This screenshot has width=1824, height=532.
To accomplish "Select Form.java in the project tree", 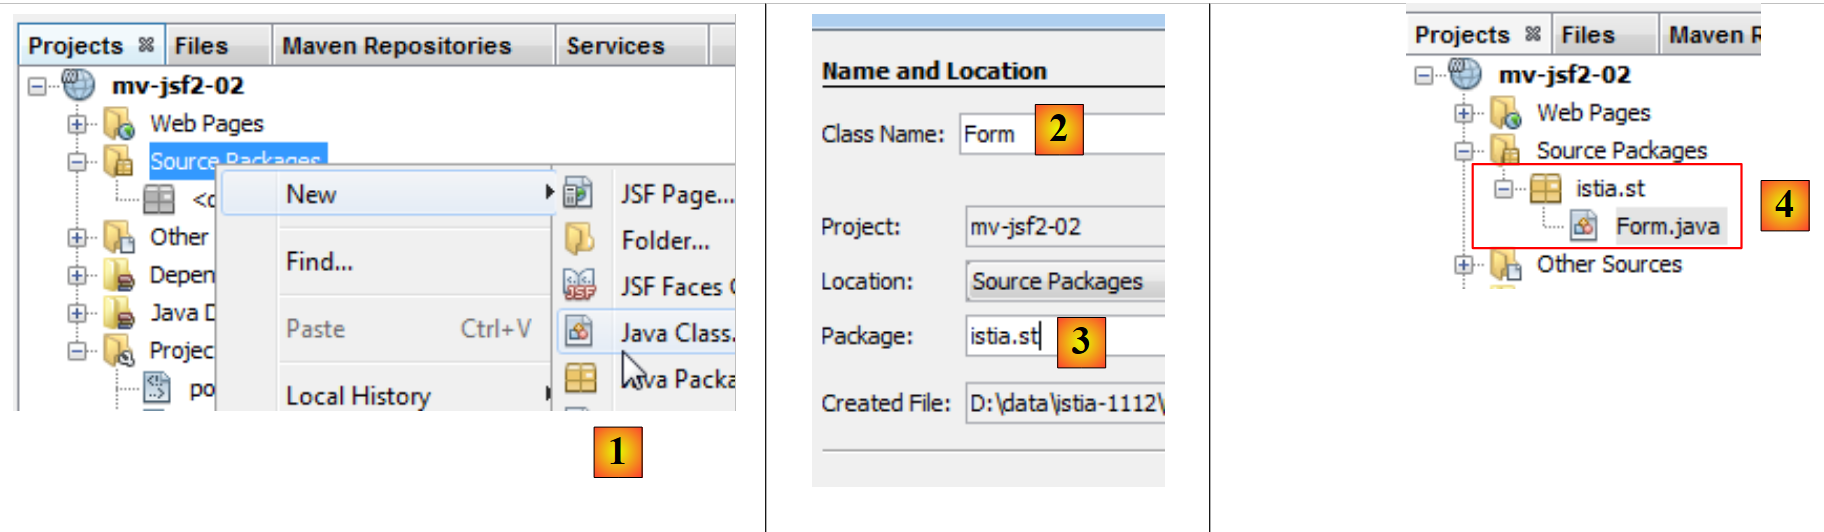I will [1667, 227].
